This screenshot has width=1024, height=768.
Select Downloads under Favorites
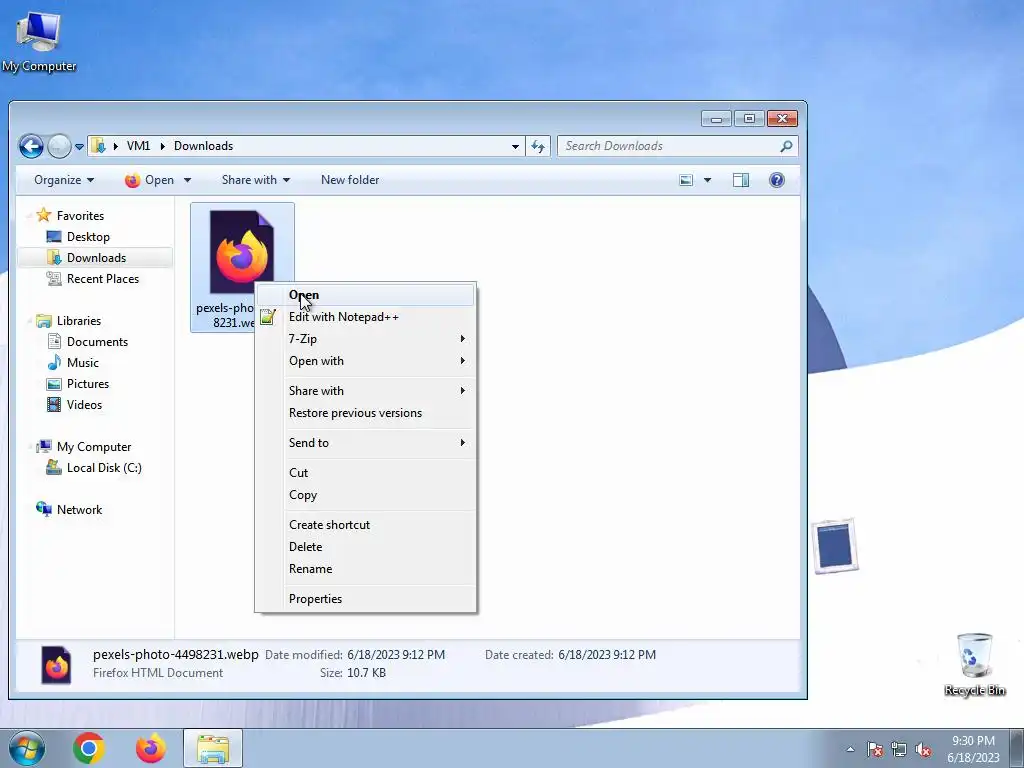(x=96, y=257)
